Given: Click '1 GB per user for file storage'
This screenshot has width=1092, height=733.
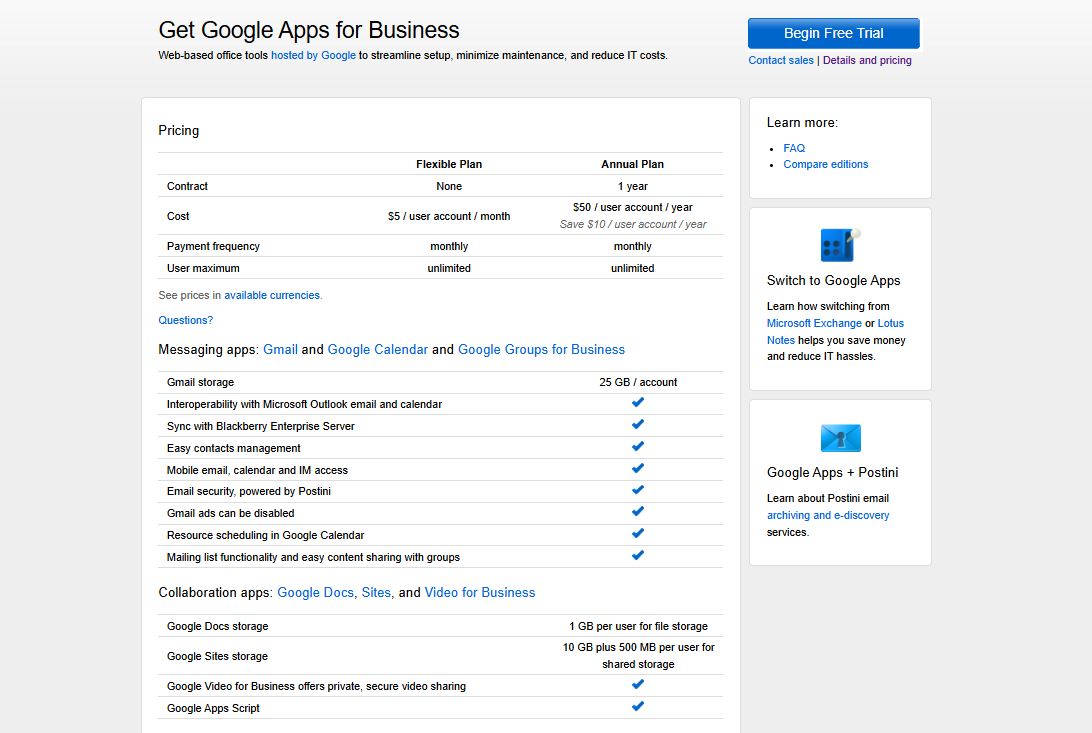Looking at the screenshot, I should pyautogui.click(x=638, y=626).
